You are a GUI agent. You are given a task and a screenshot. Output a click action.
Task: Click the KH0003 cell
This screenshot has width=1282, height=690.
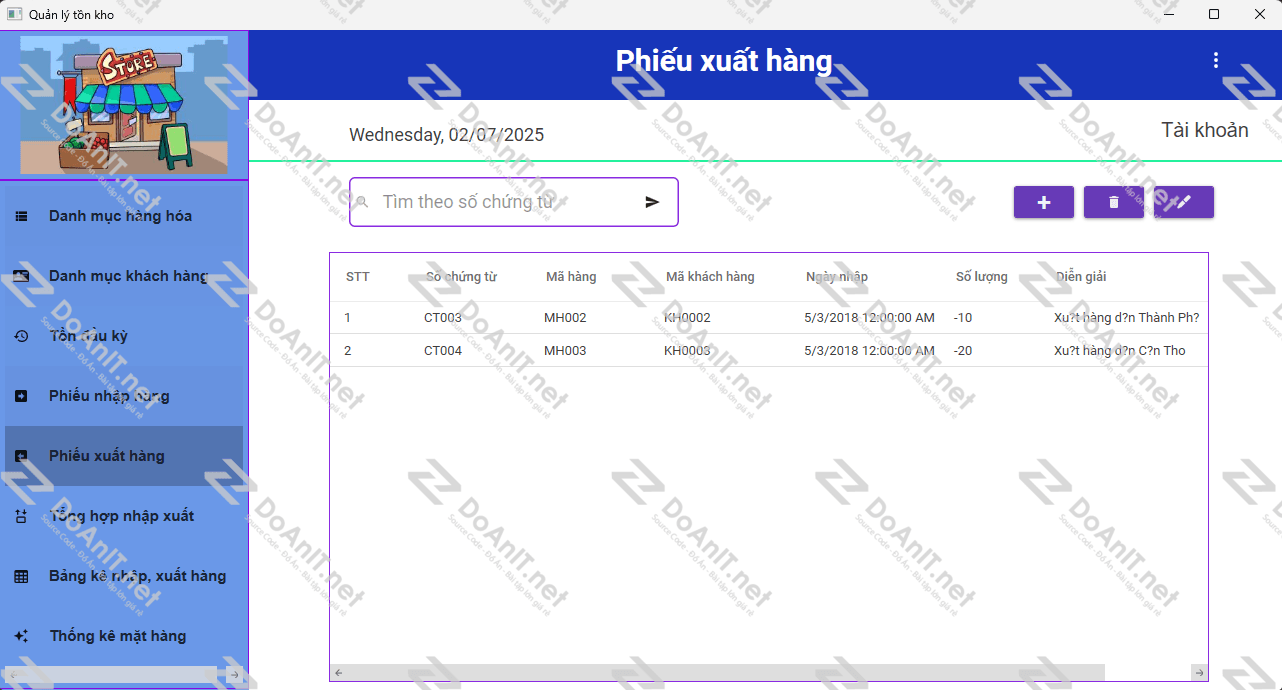pos(687,351)
